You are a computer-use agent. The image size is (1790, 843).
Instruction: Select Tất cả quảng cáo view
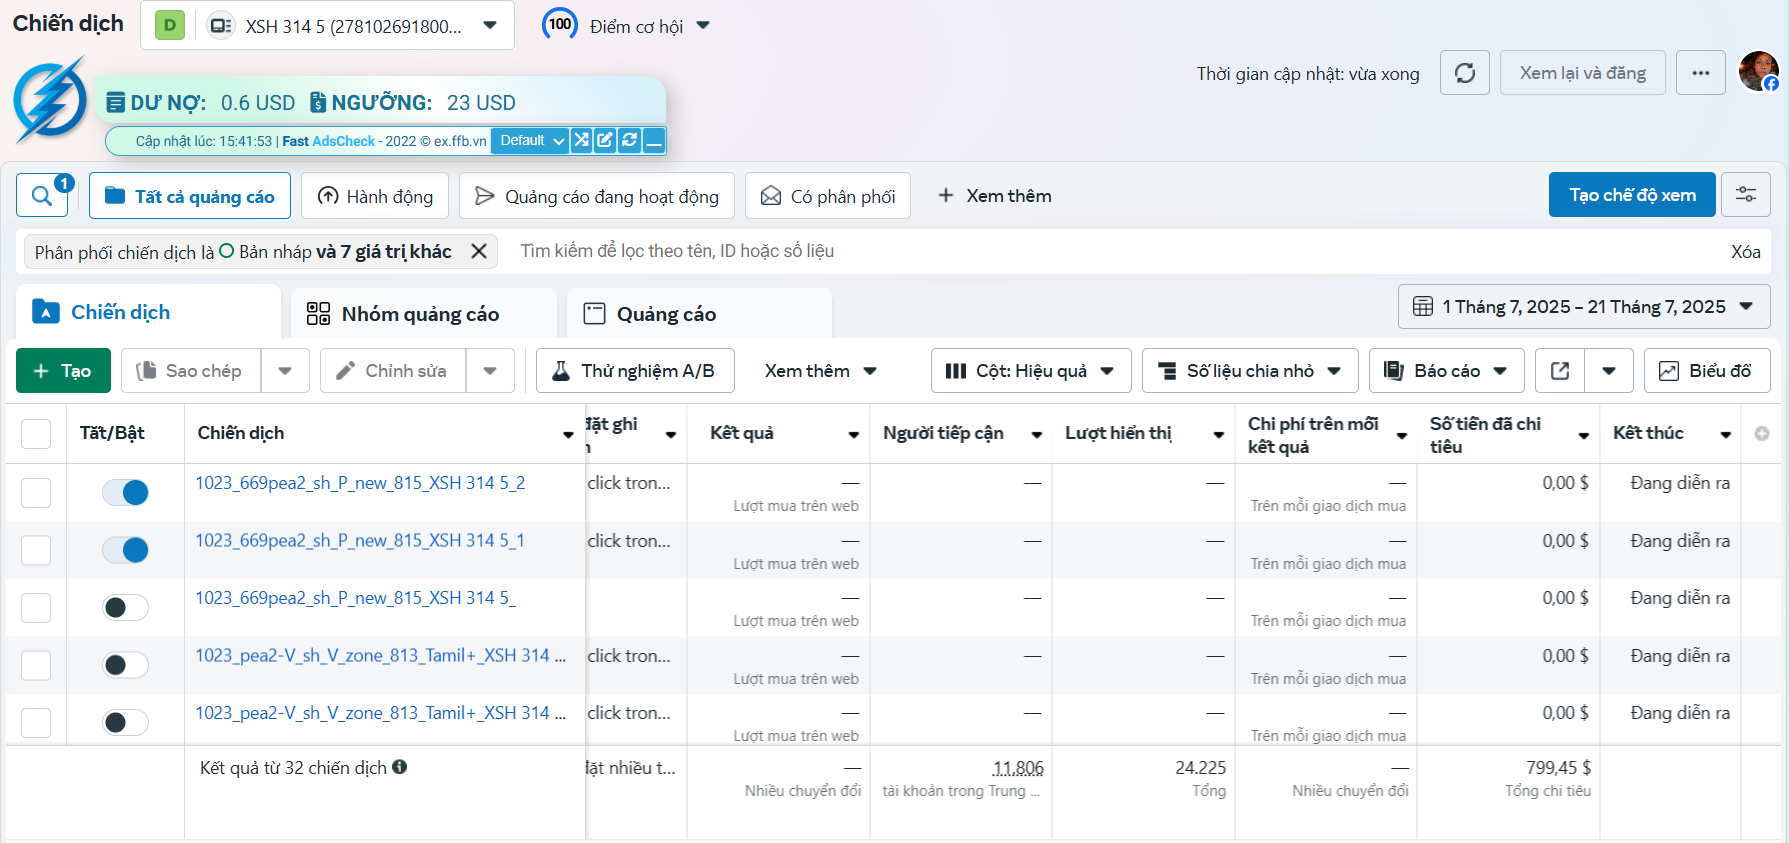tap(190, 196)
